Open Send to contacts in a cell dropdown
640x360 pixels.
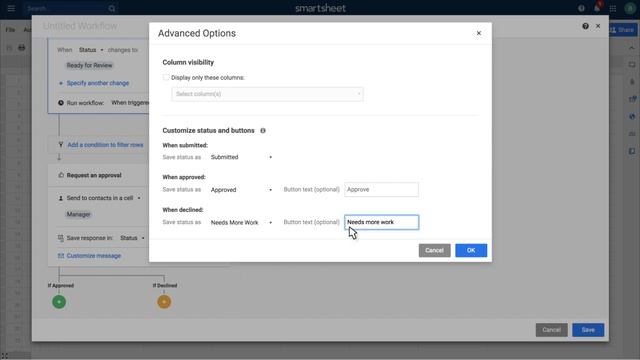pyautogui.click(x=103, y=198)
